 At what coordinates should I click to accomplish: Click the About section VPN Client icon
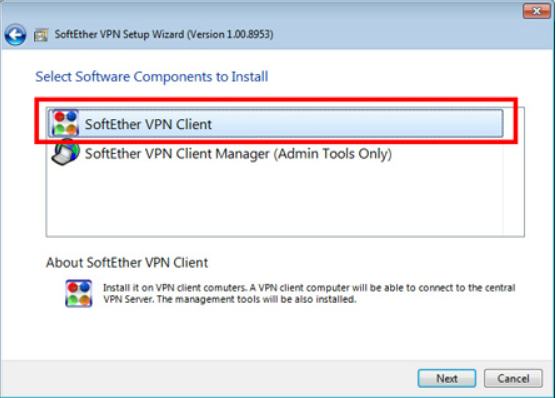pyautogui.click(x=78, y=293)
